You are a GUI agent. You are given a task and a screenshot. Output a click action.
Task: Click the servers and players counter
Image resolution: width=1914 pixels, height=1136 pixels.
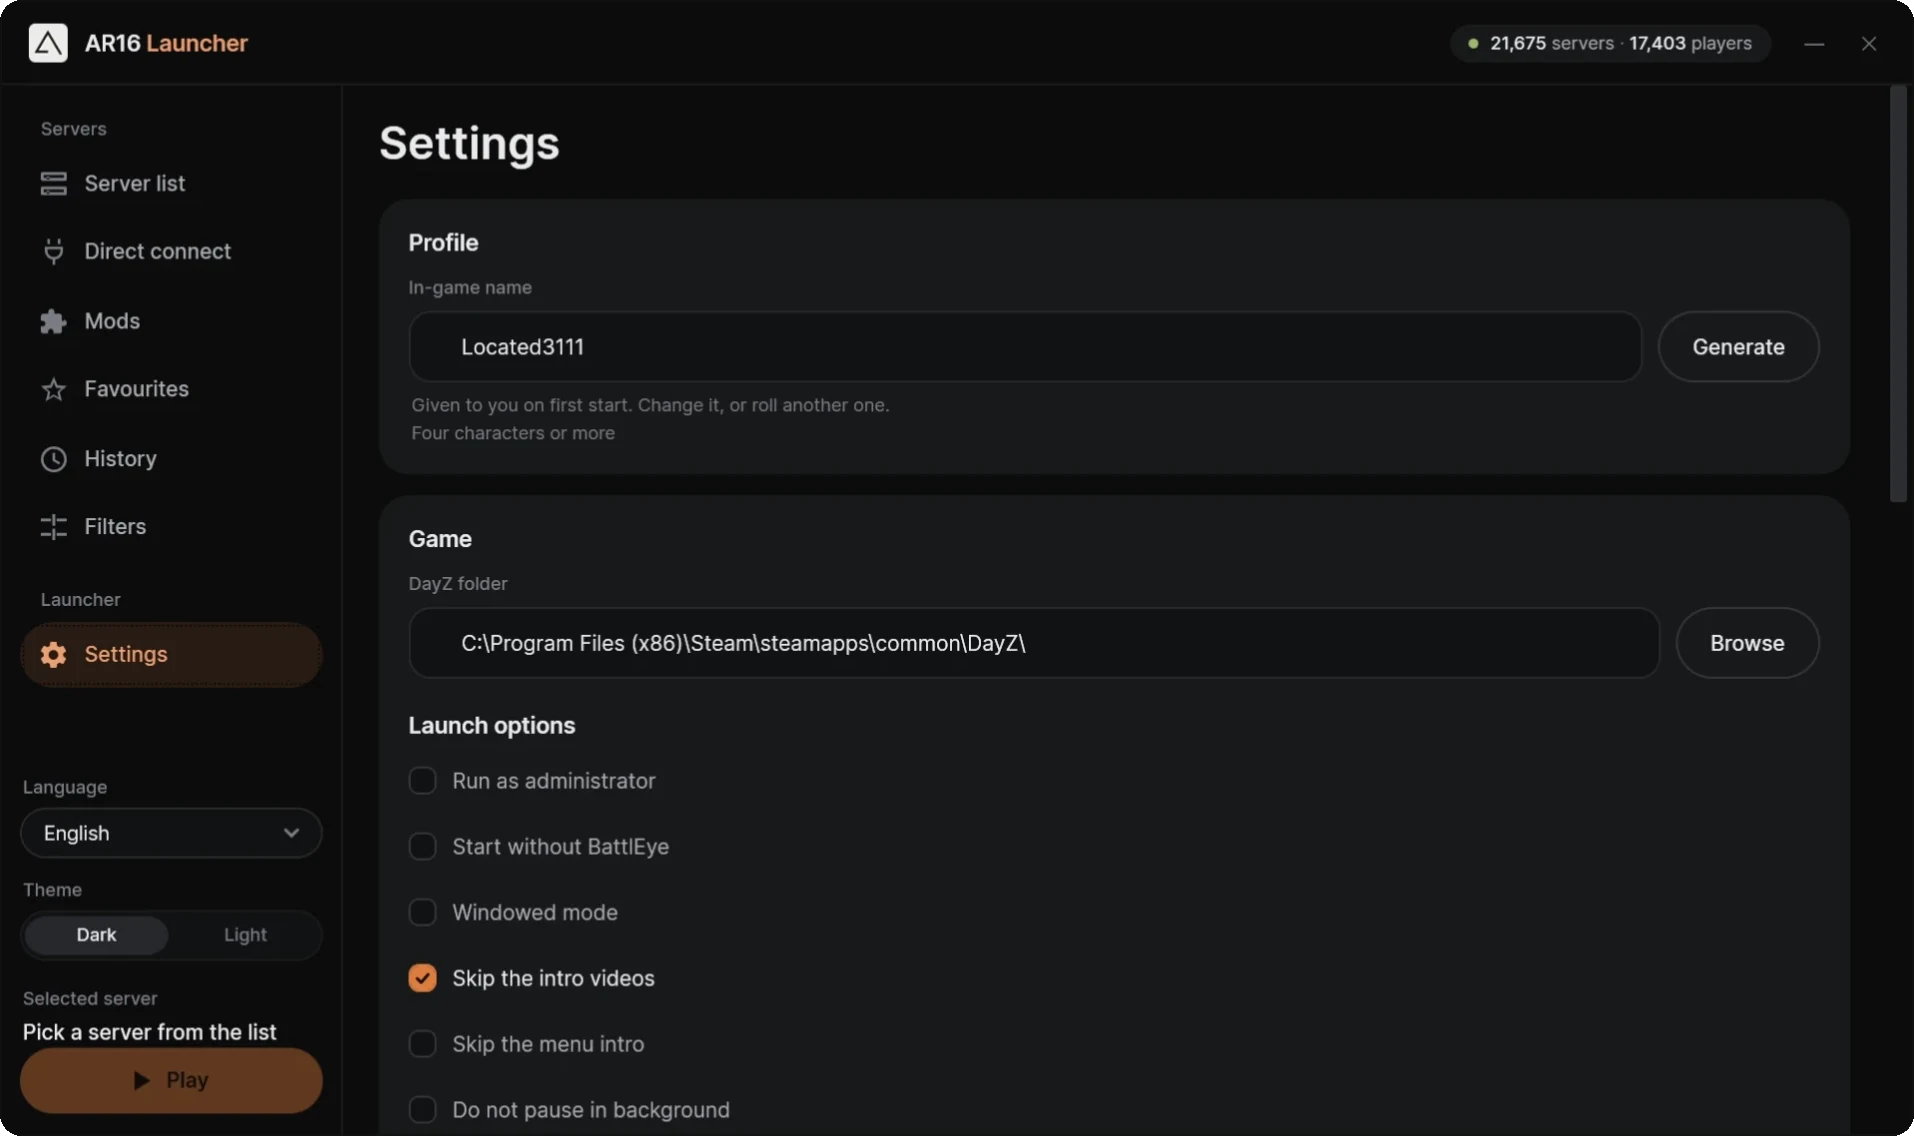tap(1610, 44)
